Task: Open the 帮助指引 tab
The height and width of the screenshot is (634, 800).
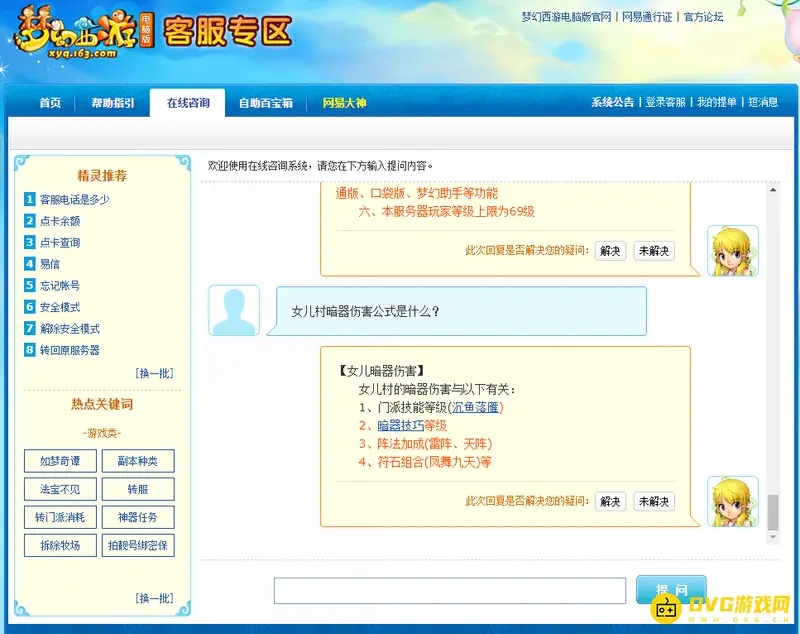Action: [113, 103]
